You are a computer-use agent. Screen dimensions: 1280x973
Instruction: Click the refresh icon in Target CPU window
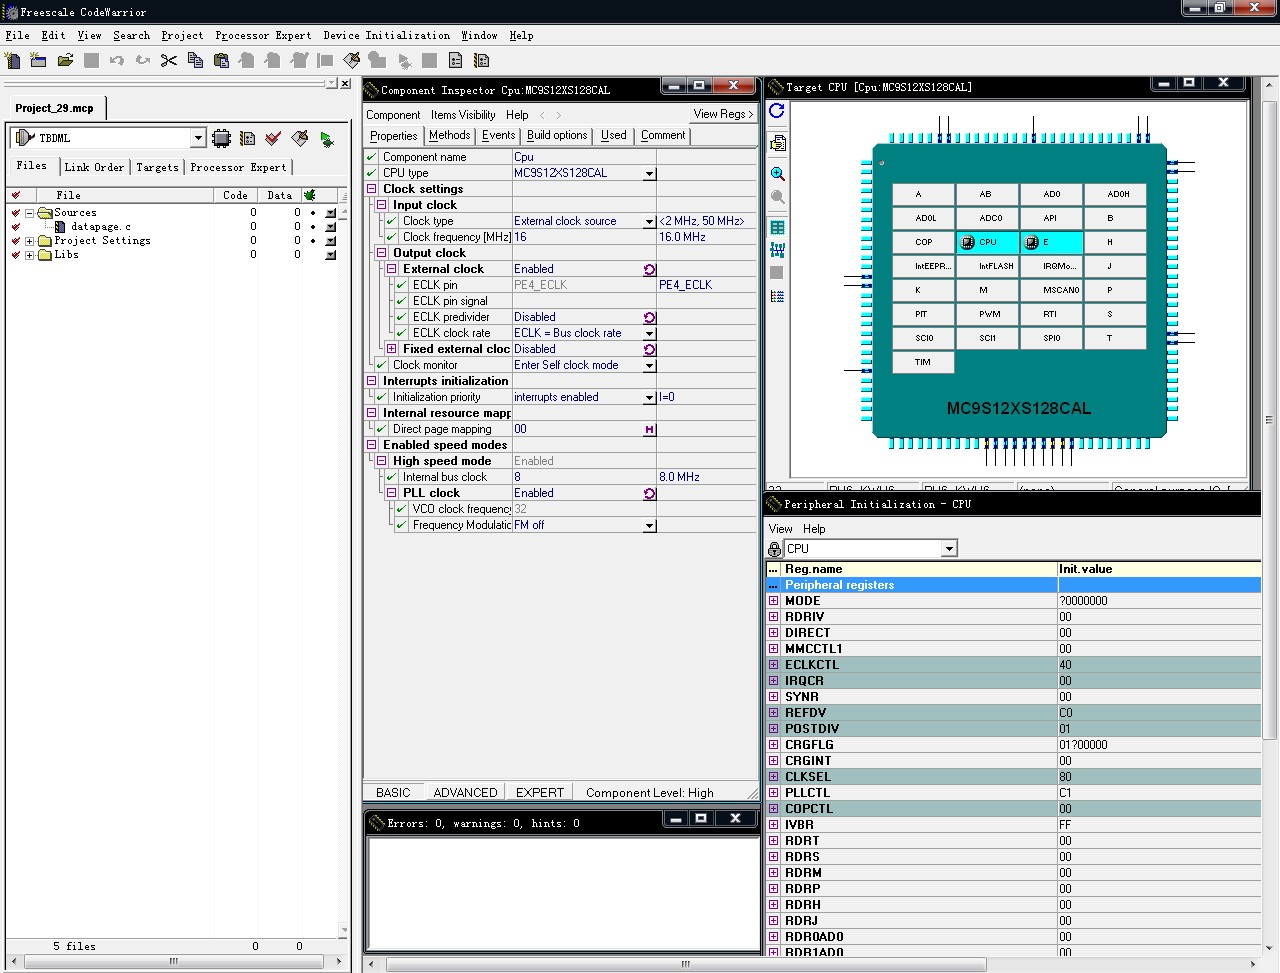pyautogui.click(x=777, y=111)
